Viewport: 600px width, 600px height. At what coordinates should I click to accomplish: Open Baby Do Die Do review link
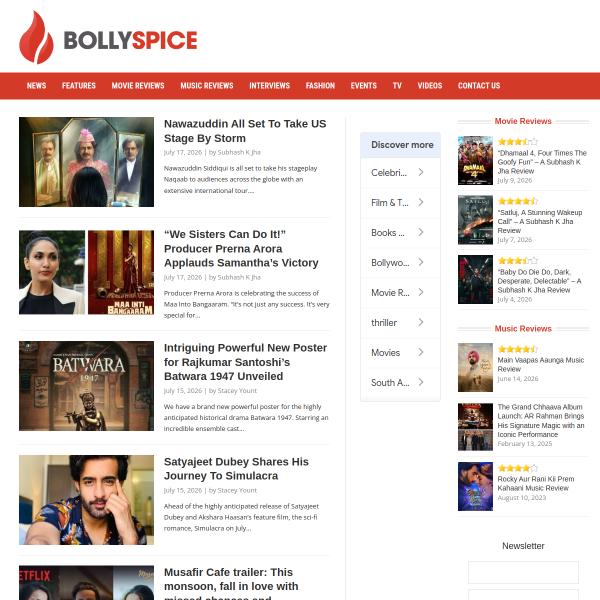(539, 281)
